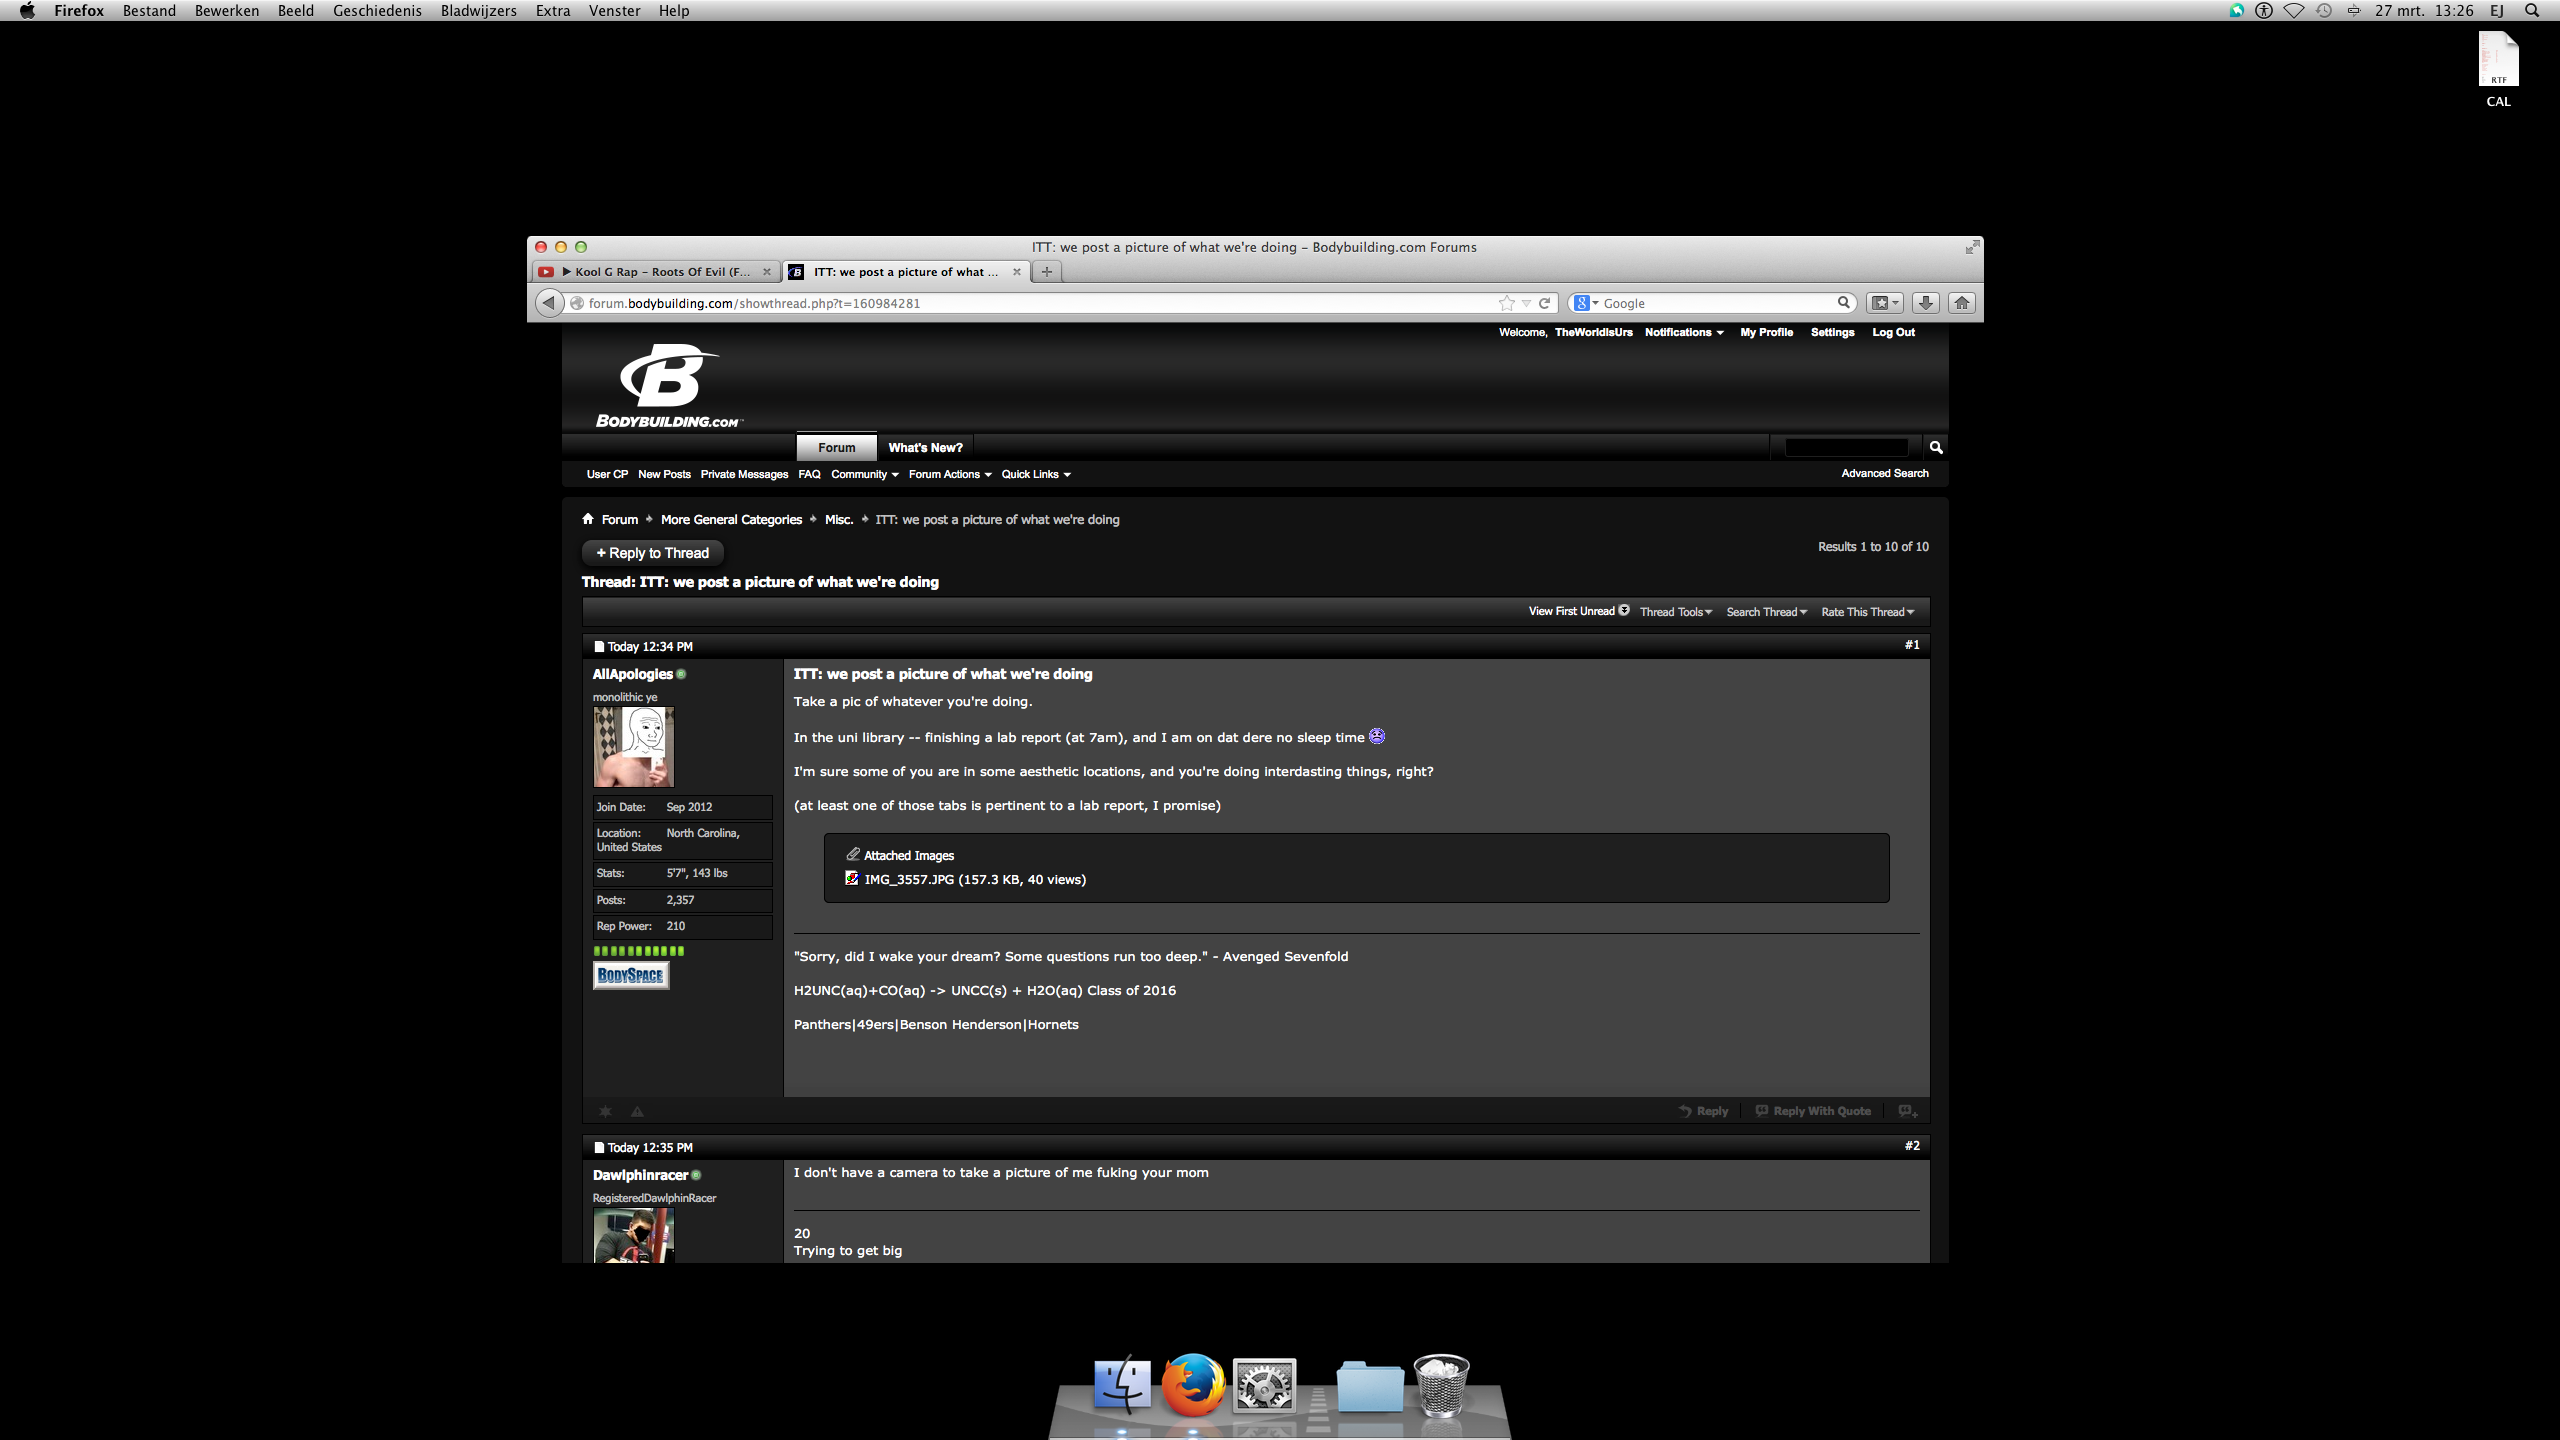Screen dimensions: 2560x1440
Task: Expand the Notifications dropdown
Action: [1683, 332]
